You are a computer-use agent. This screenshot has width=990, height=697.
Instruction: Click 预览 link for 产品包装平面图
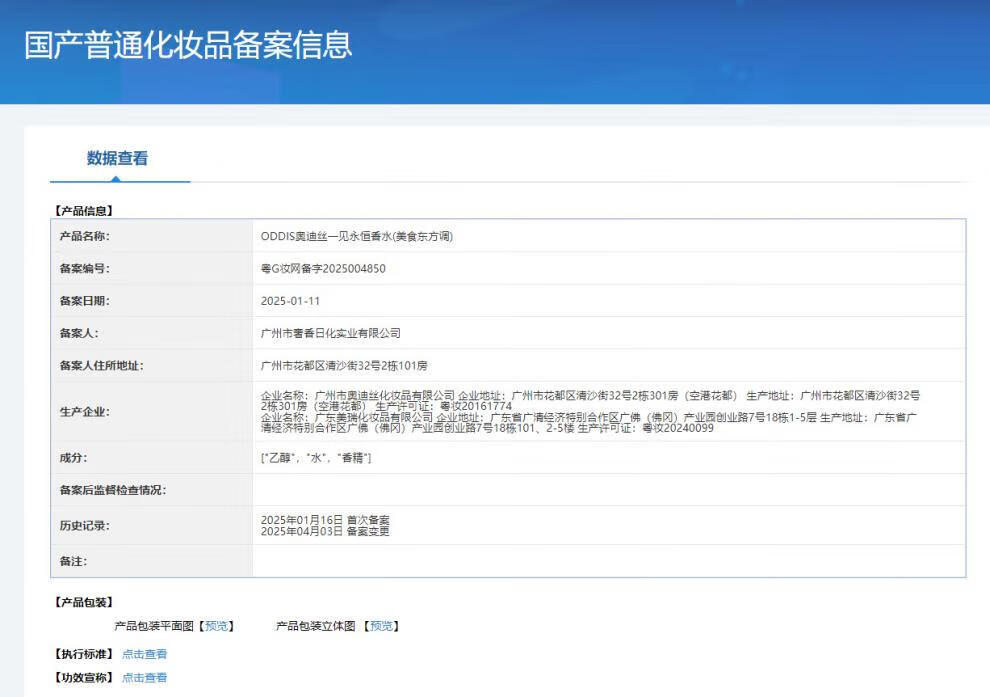(x=216, y=626)
